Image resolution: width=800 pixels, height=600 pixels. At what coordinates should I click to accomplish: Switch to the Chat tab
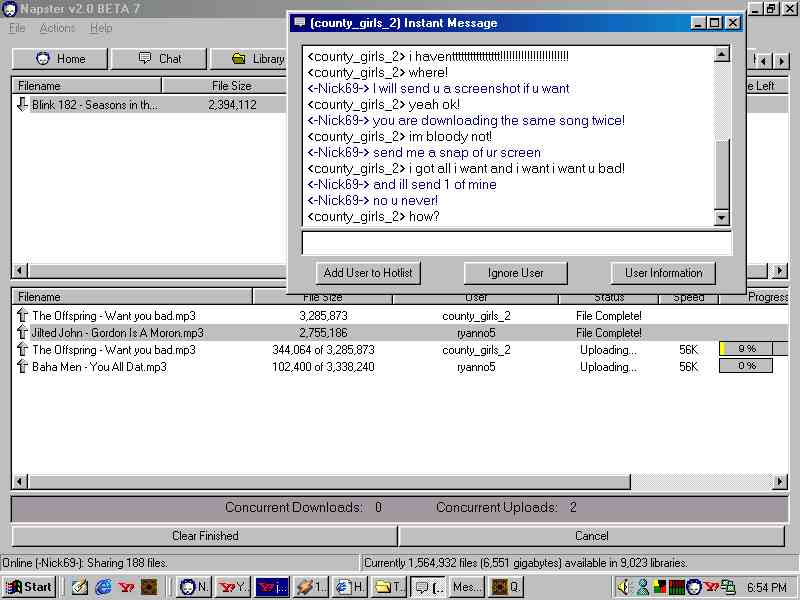tap(159, 59)
